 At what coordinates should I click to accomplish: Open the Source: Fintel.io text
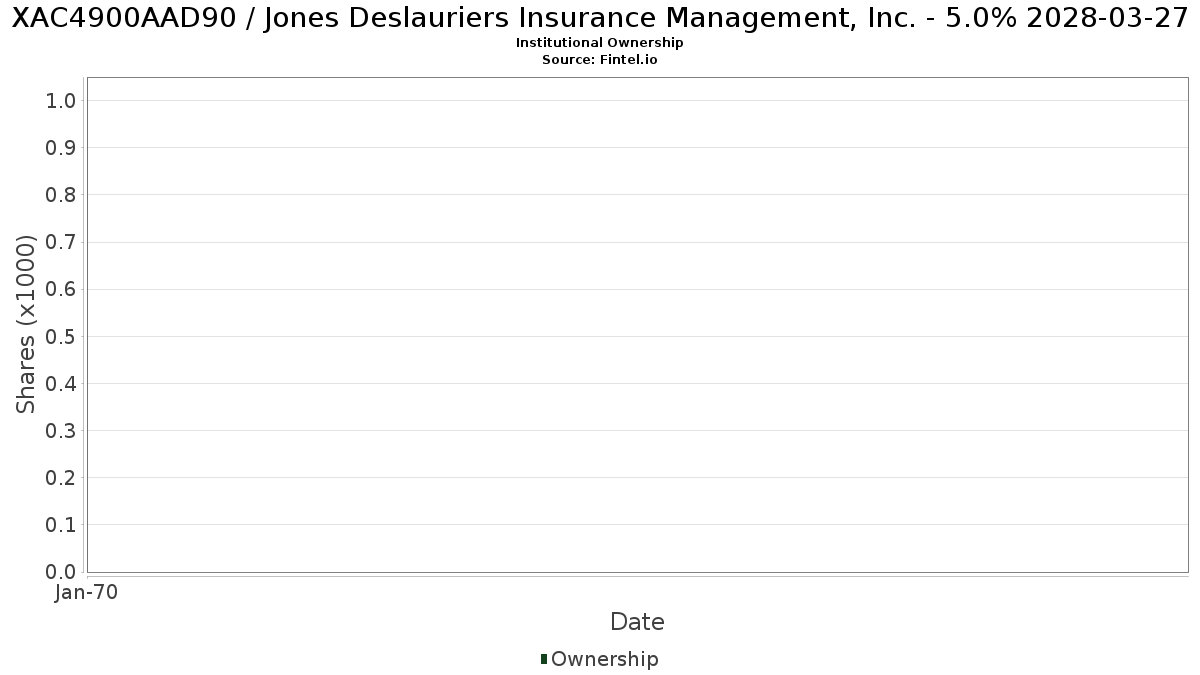coord(600,60)
